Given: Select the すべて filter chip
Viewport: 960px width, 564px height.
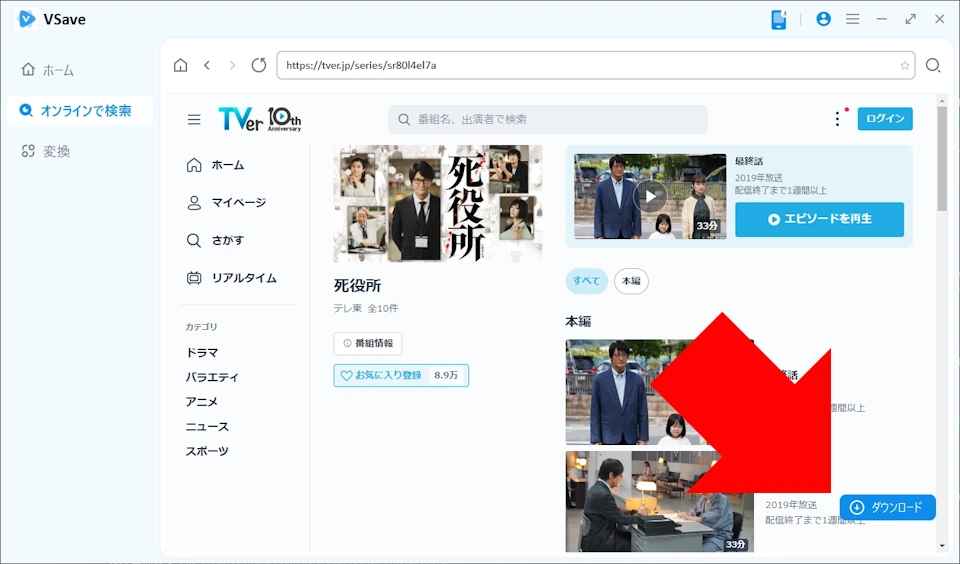Looking at the screenshot, I should pyautogui.click(x=586, y=281).
